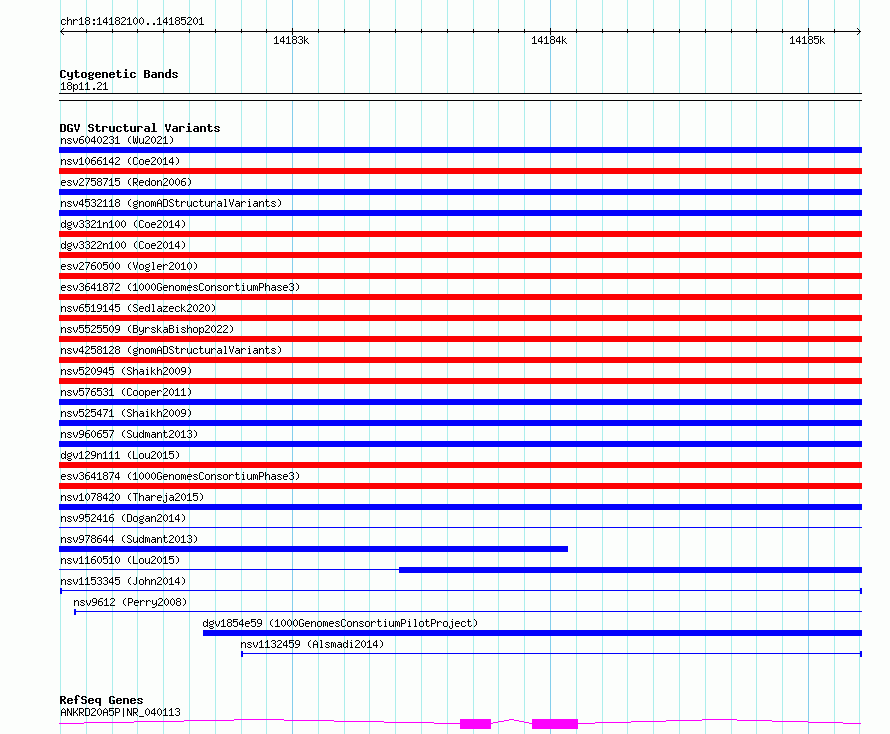Image resolution: width=890 pixels, height=734 pixels.
Task: Open nsv1132459 (Alsmadi2014) label
Action: coord(312,644)
